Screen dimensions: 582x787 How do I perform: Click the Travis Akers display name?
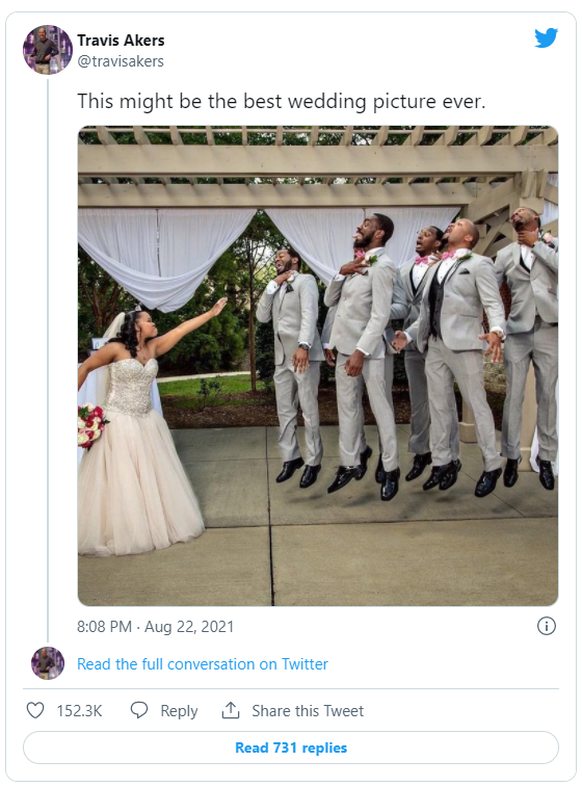pos(120,40)
